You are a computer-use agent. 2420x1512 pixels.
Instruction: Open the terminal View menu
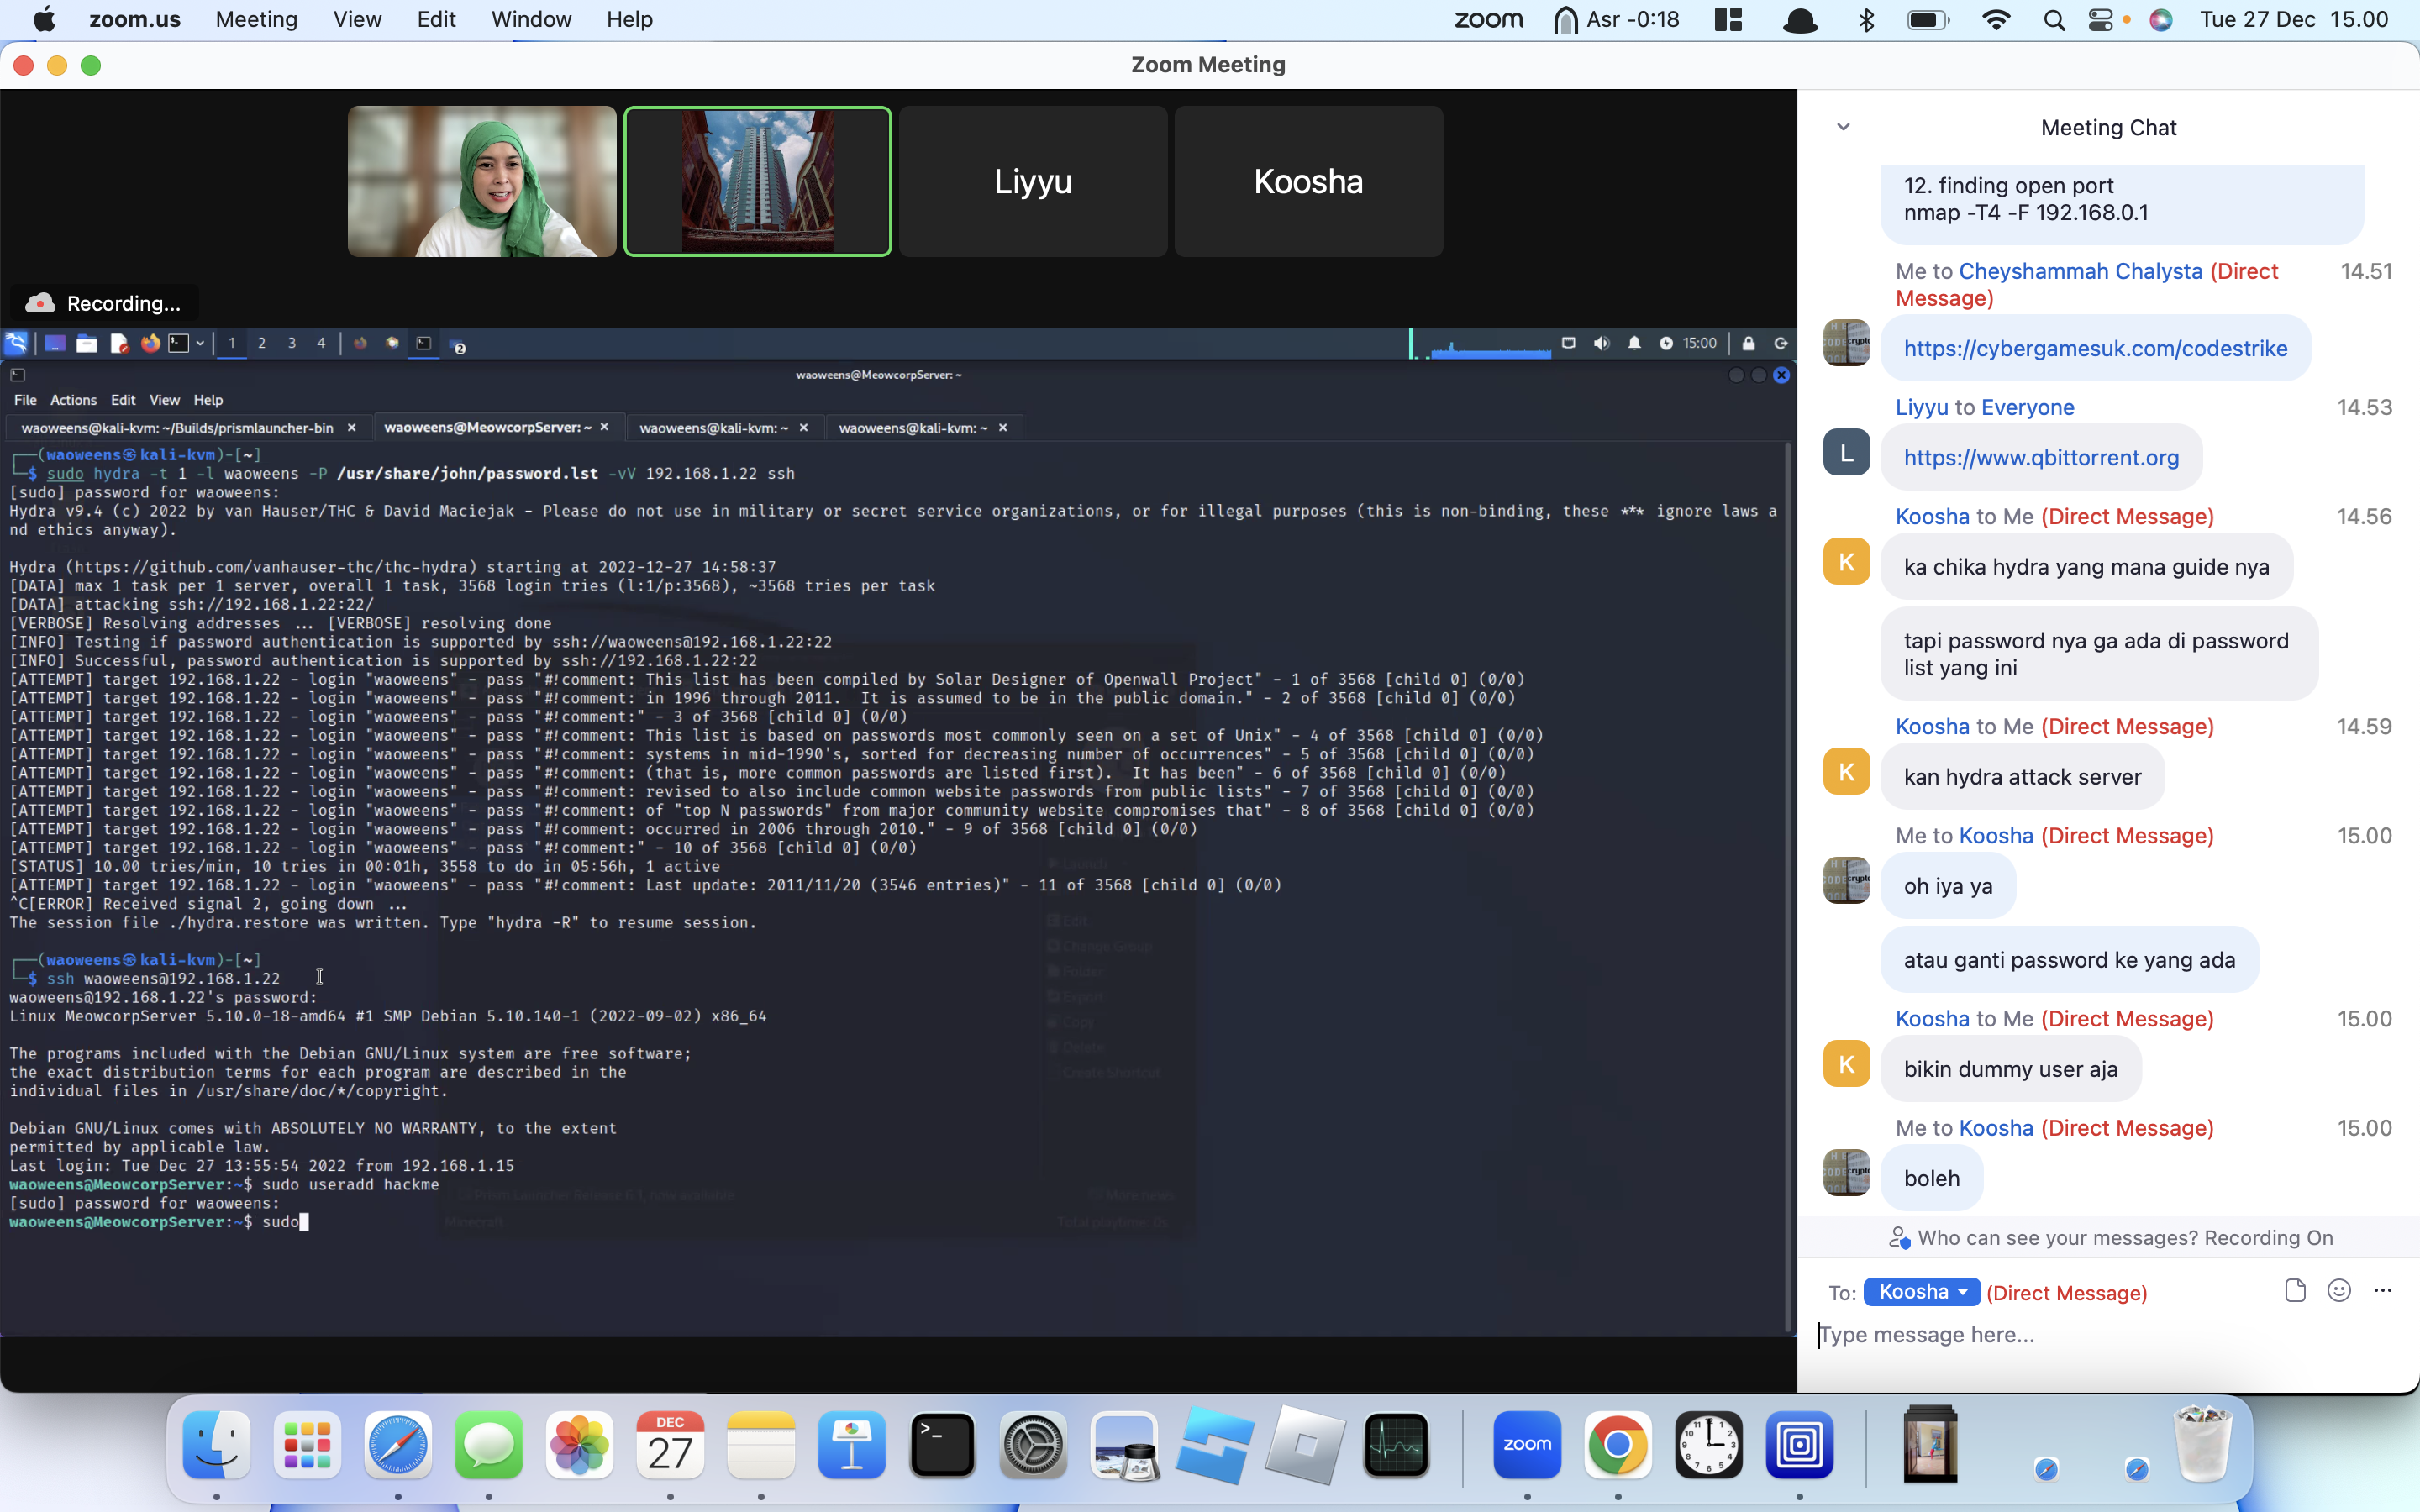pyautogui.click(x=164, y=400)
